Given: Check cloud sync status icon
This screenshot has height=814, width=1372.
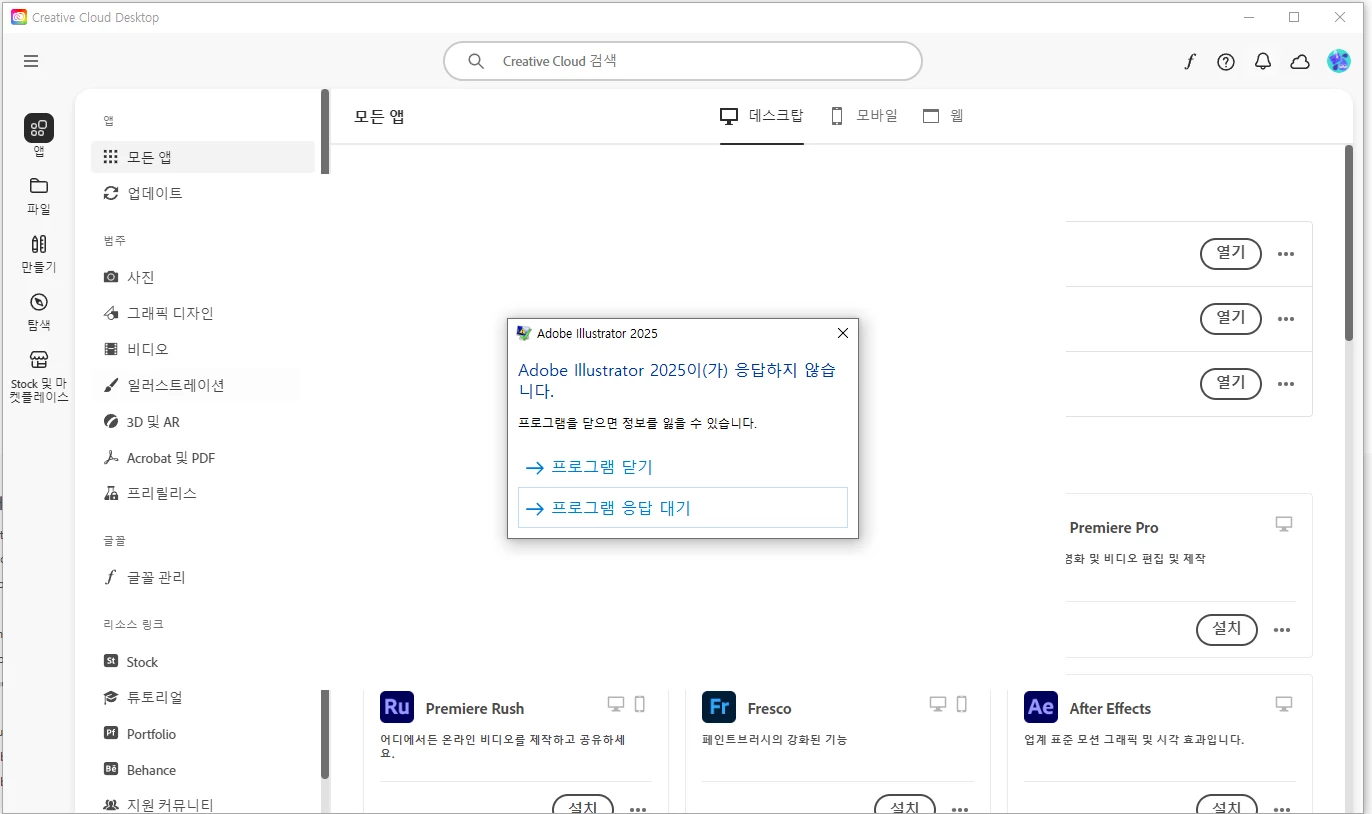Looking at the screenshot, I should point(1300,61).
